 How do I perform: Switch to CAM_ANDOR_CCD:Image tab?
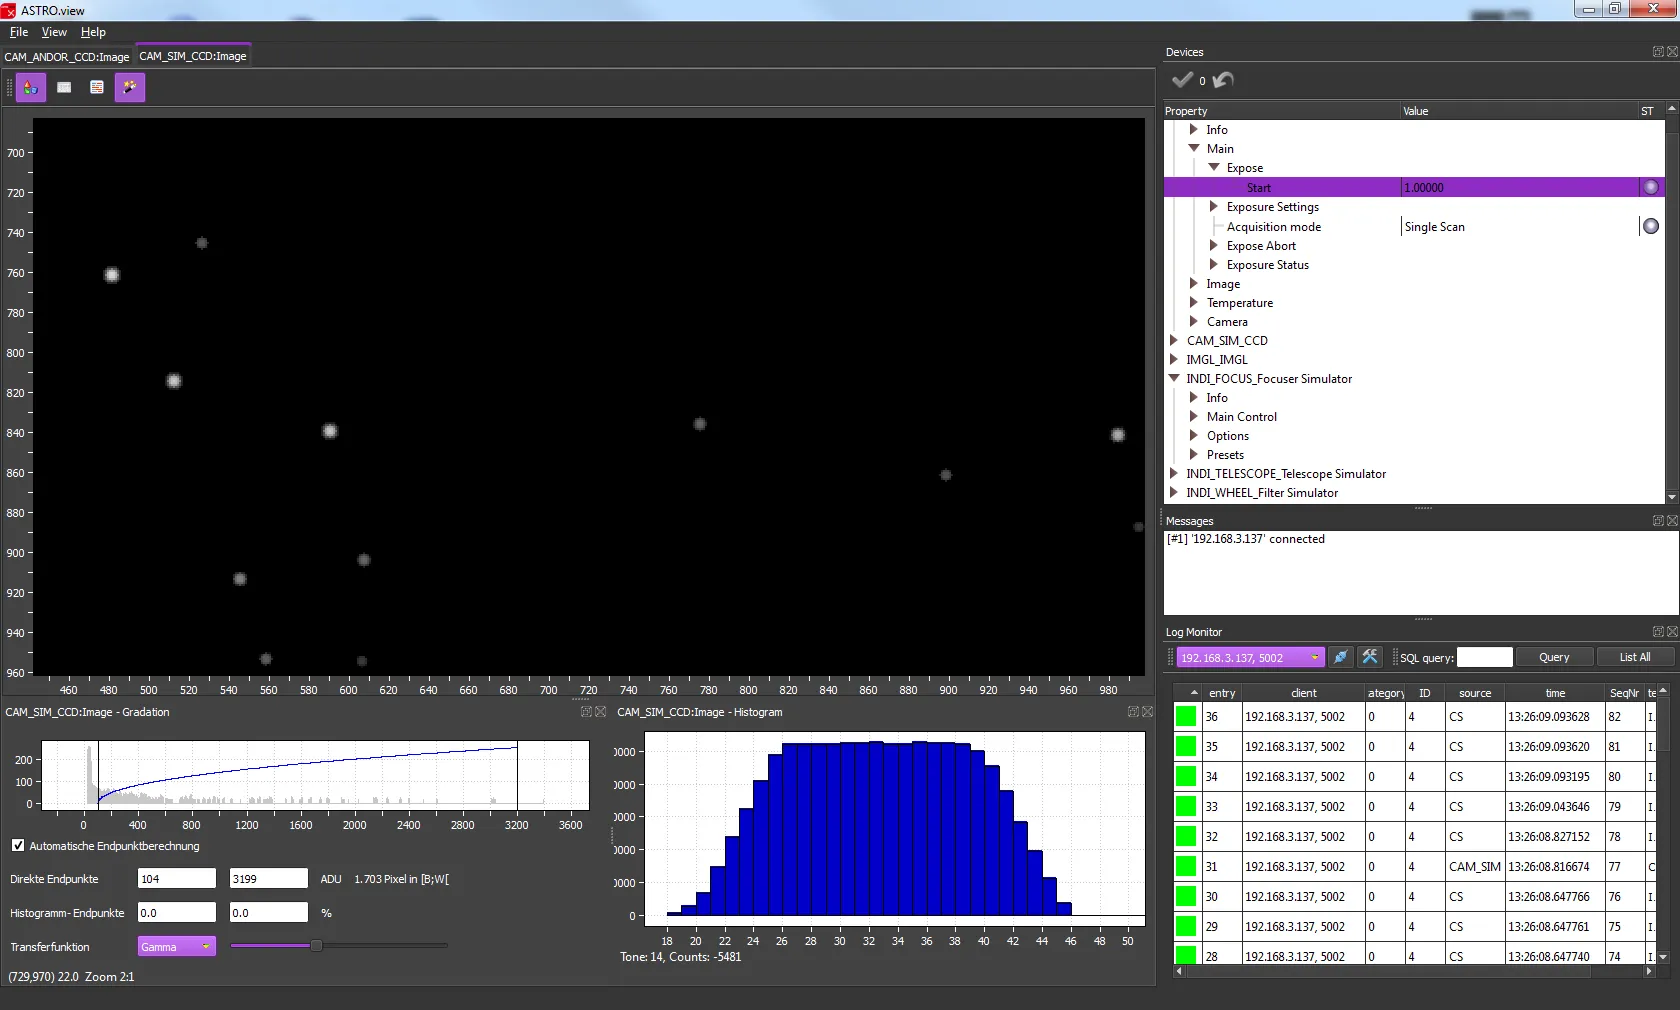tap(67, 57)
